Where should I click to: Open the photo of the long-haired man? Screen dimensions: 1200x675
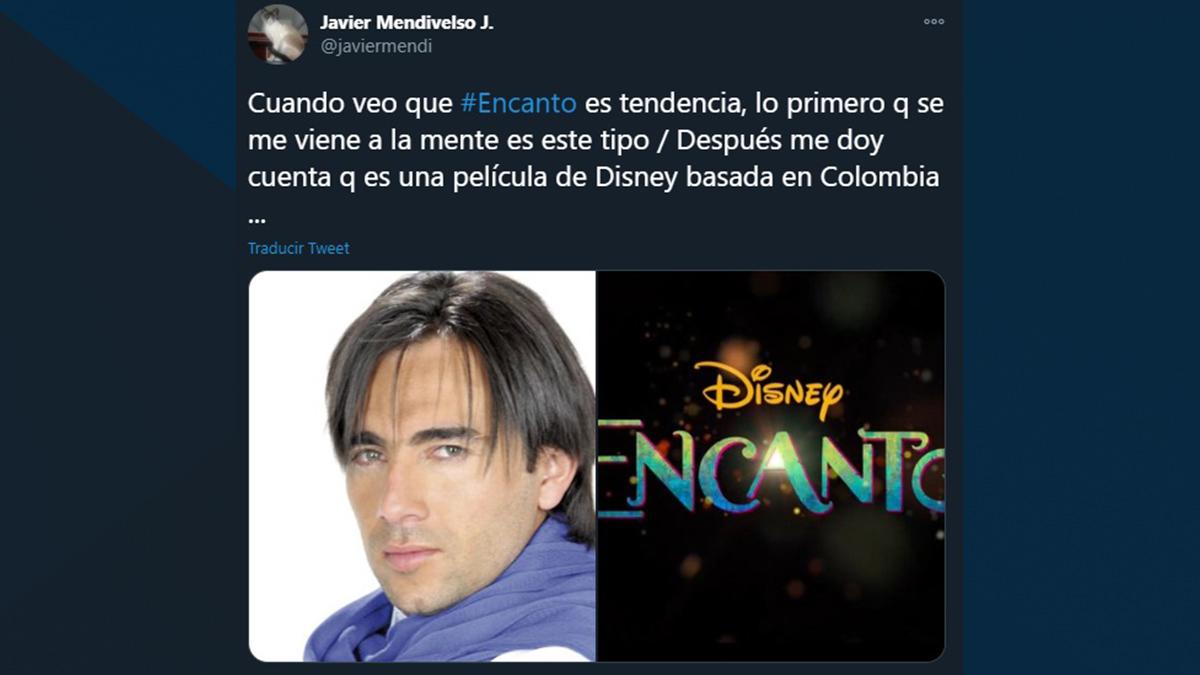point(422,466)
